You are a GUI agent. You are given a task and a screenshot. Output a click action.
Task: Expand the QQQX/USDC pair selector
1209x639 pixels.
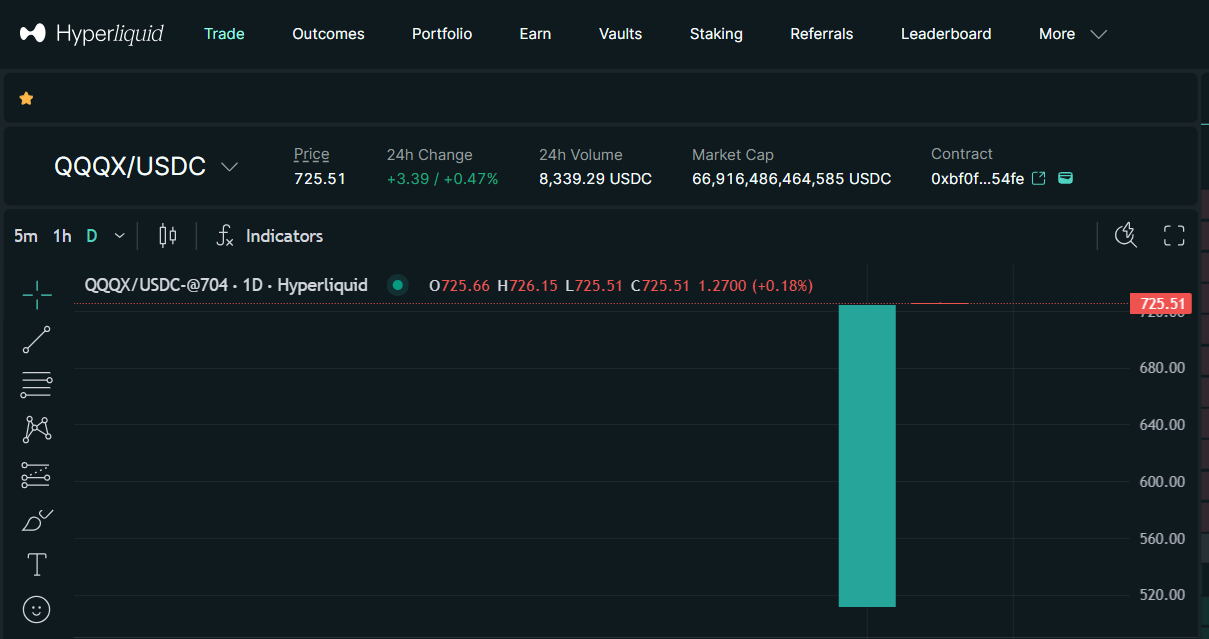pos(229,167)
